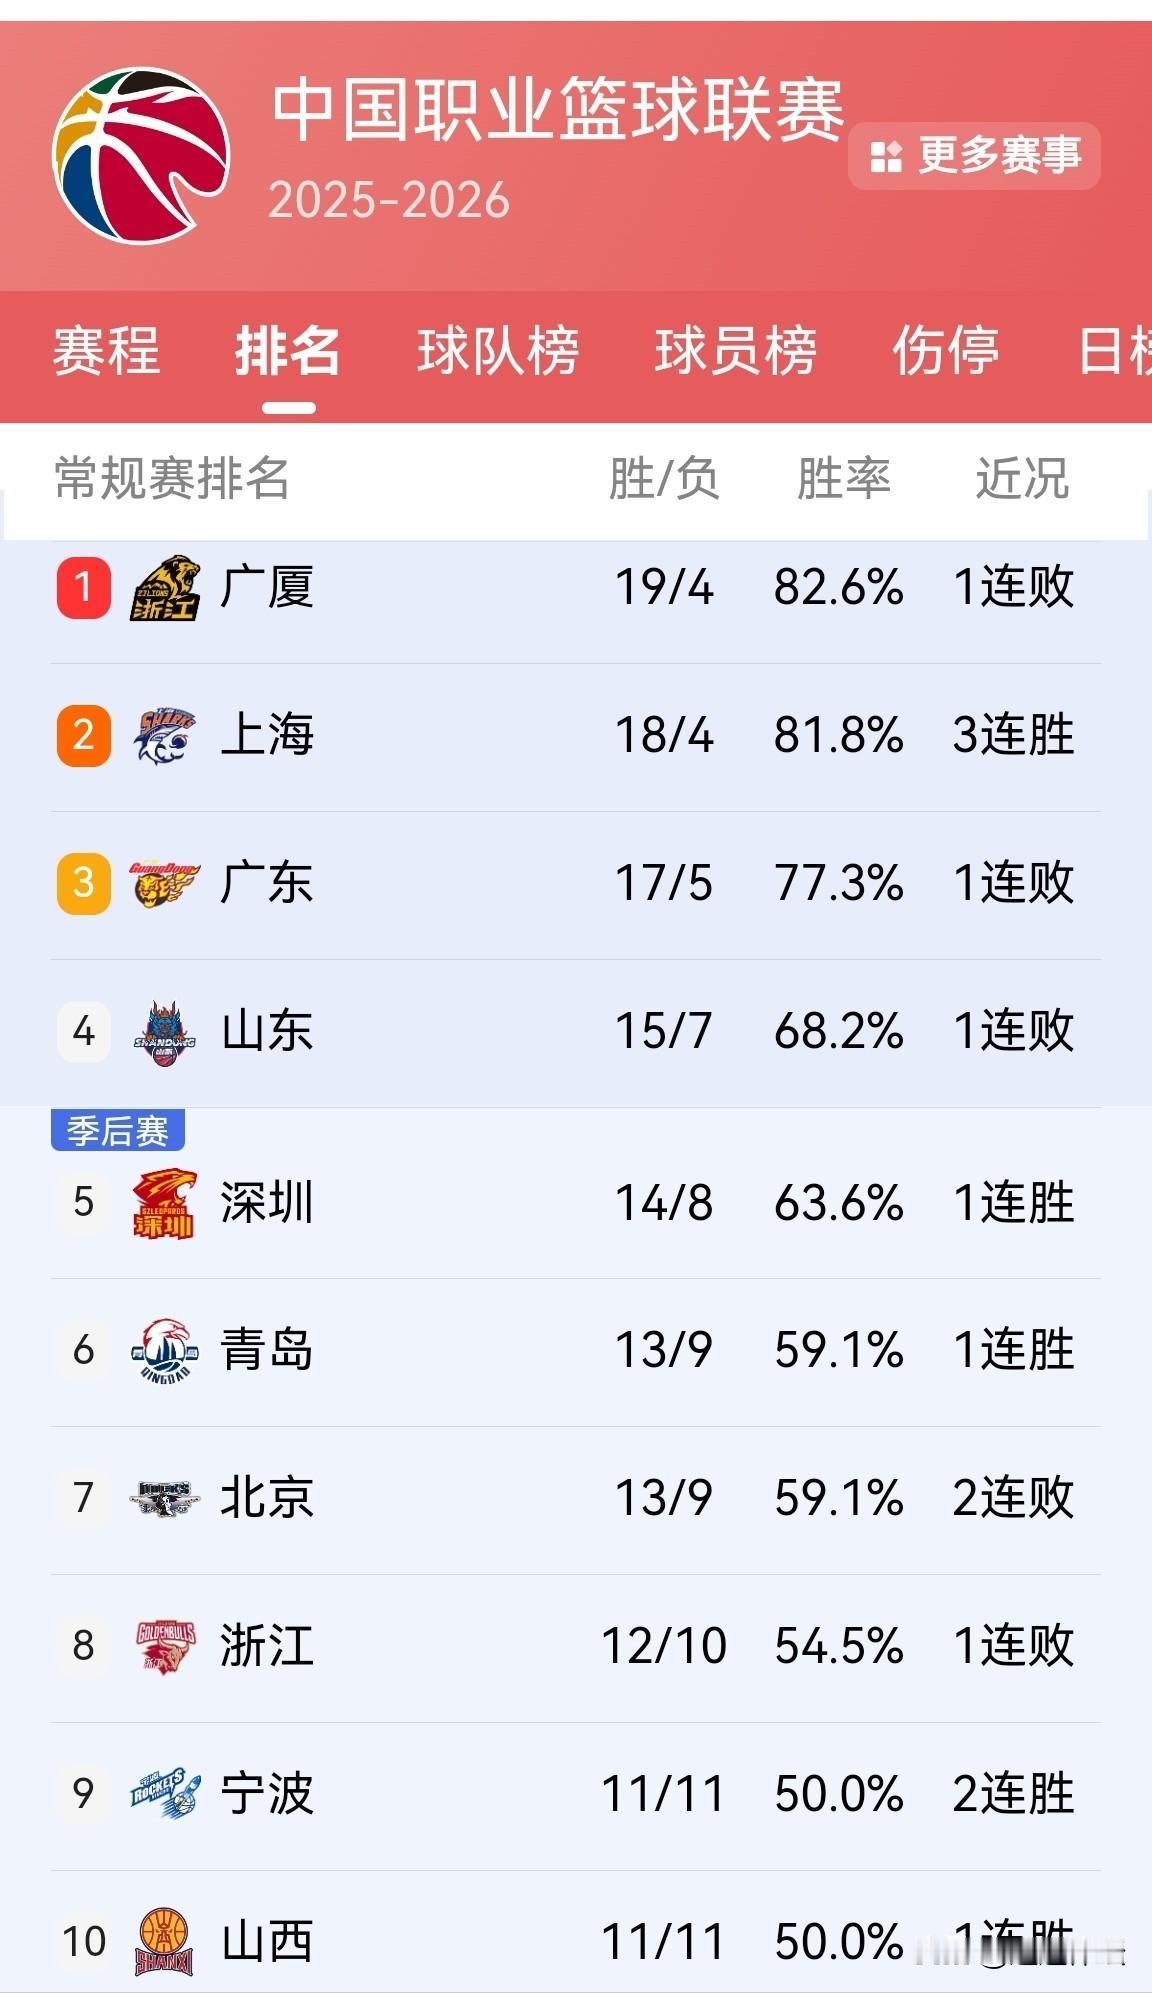Viewport: 1152px width, 1993px height.
Task: Switch to the 赛程 tab
Action: 106,351
